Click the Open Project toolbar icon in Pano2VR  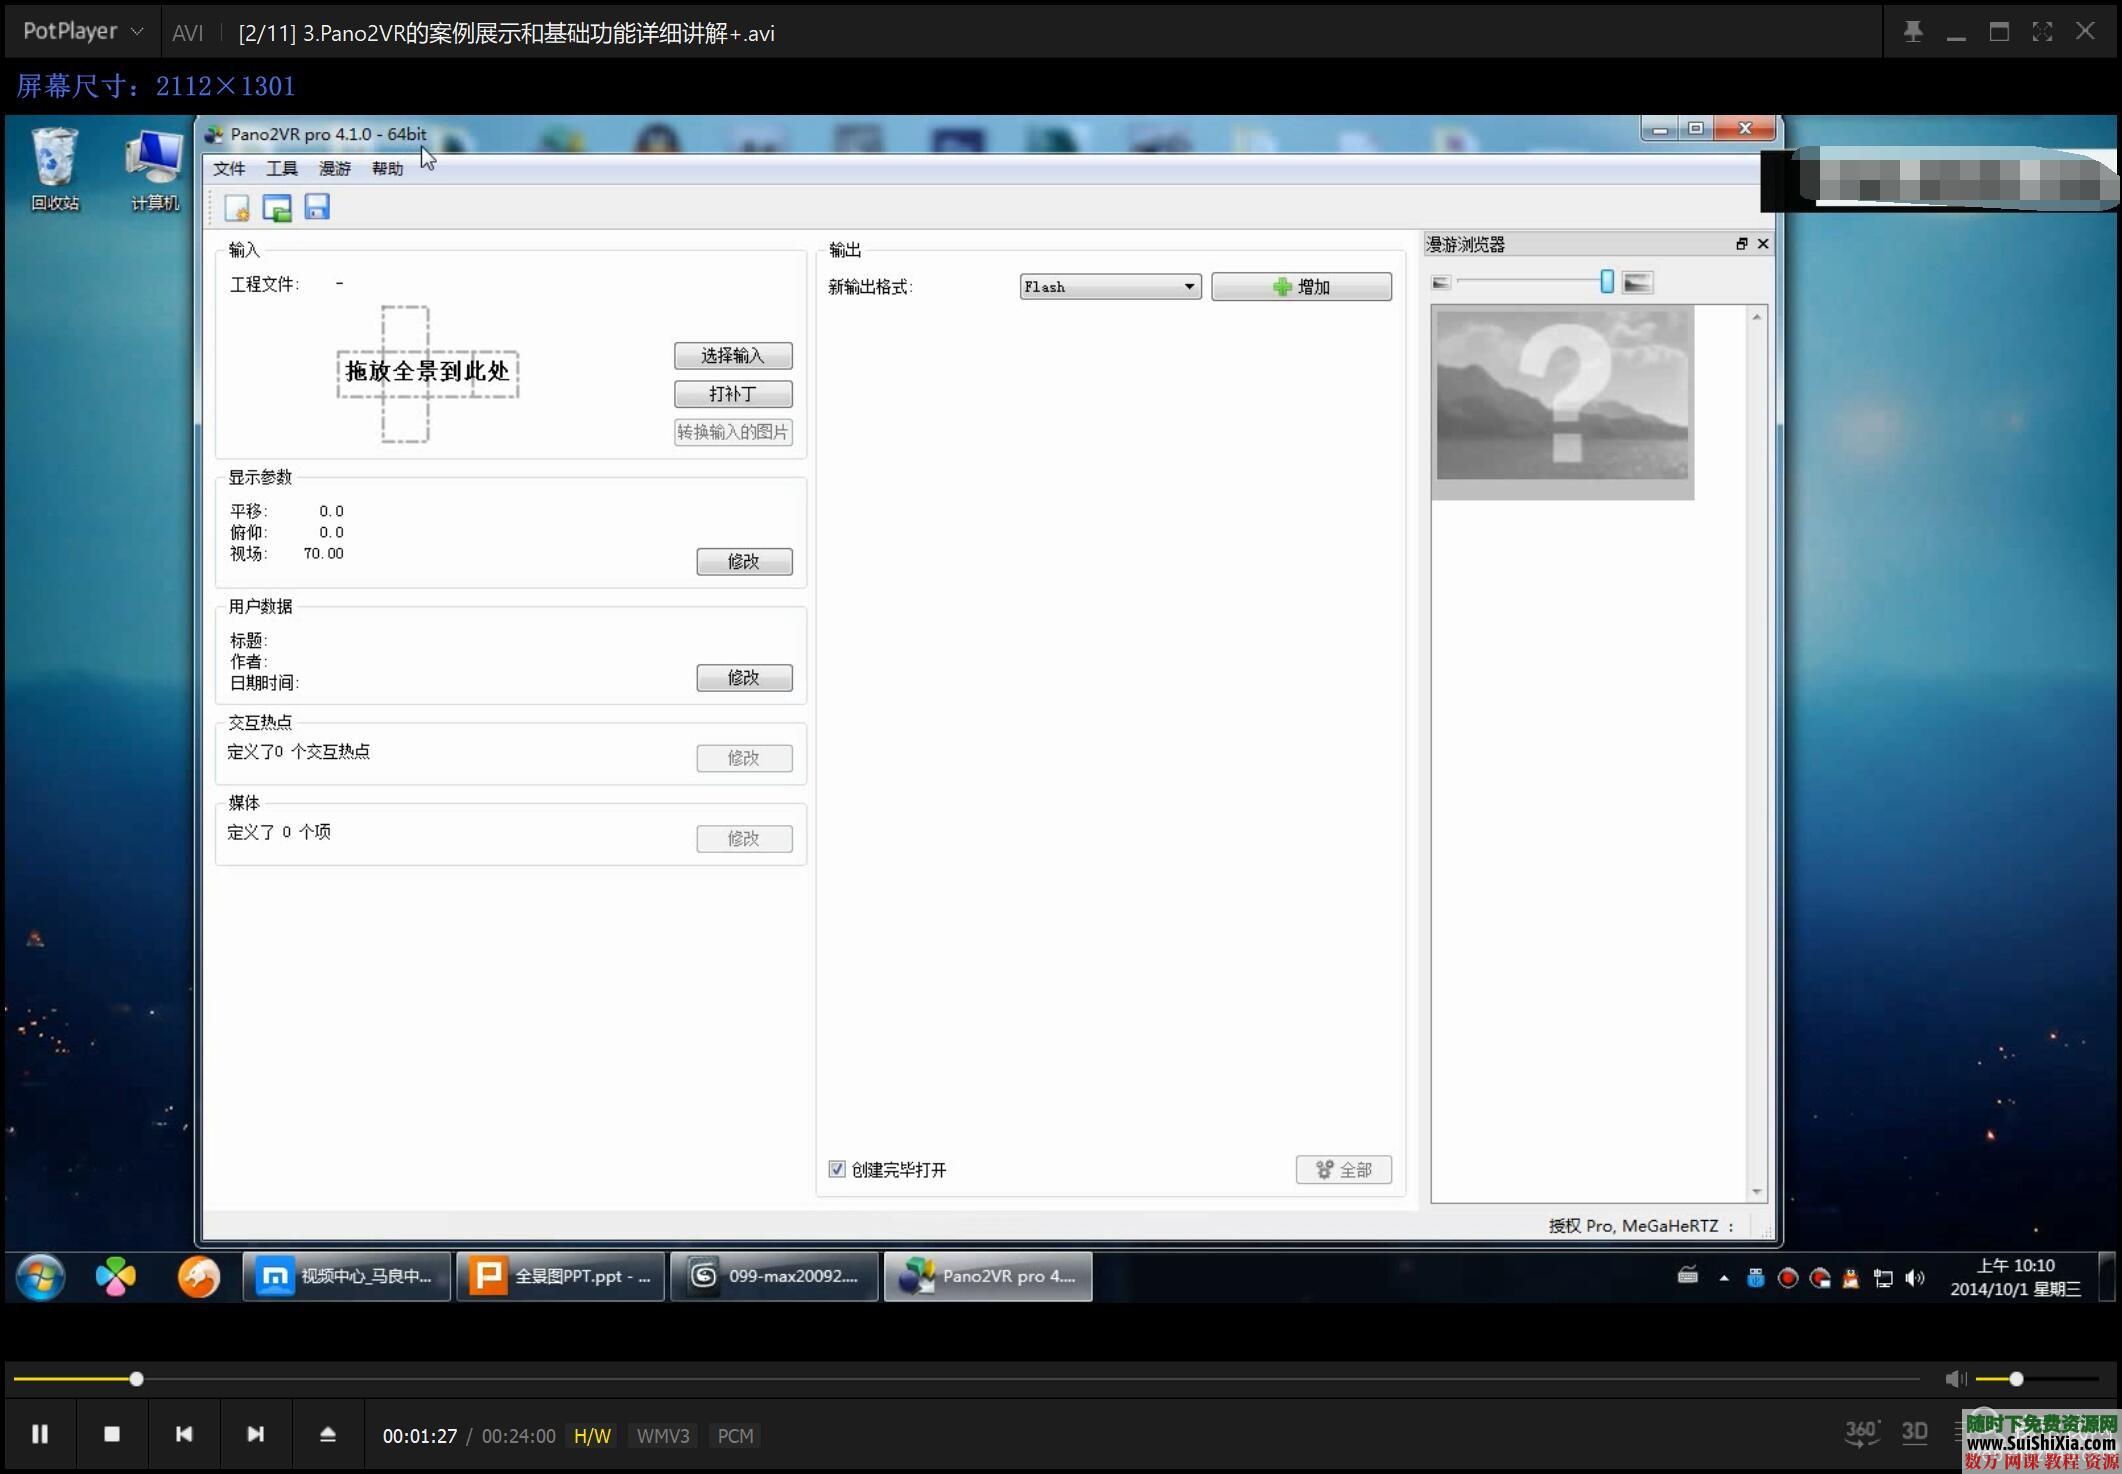[x=277, y=208]
